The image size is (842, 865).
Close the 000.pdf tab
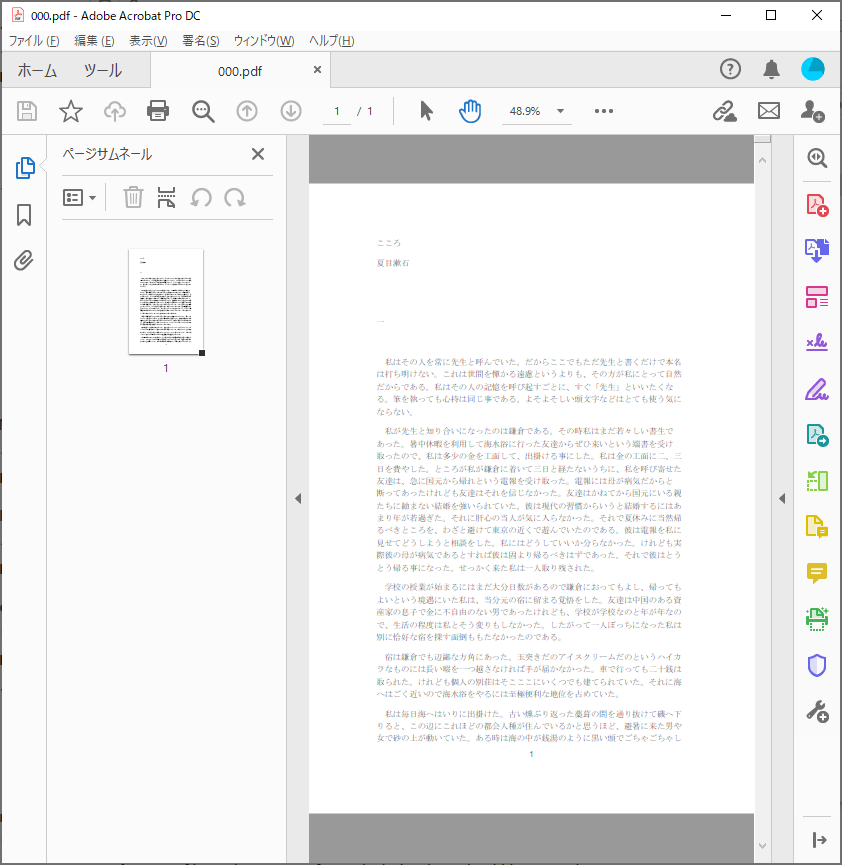click(317, 70)
